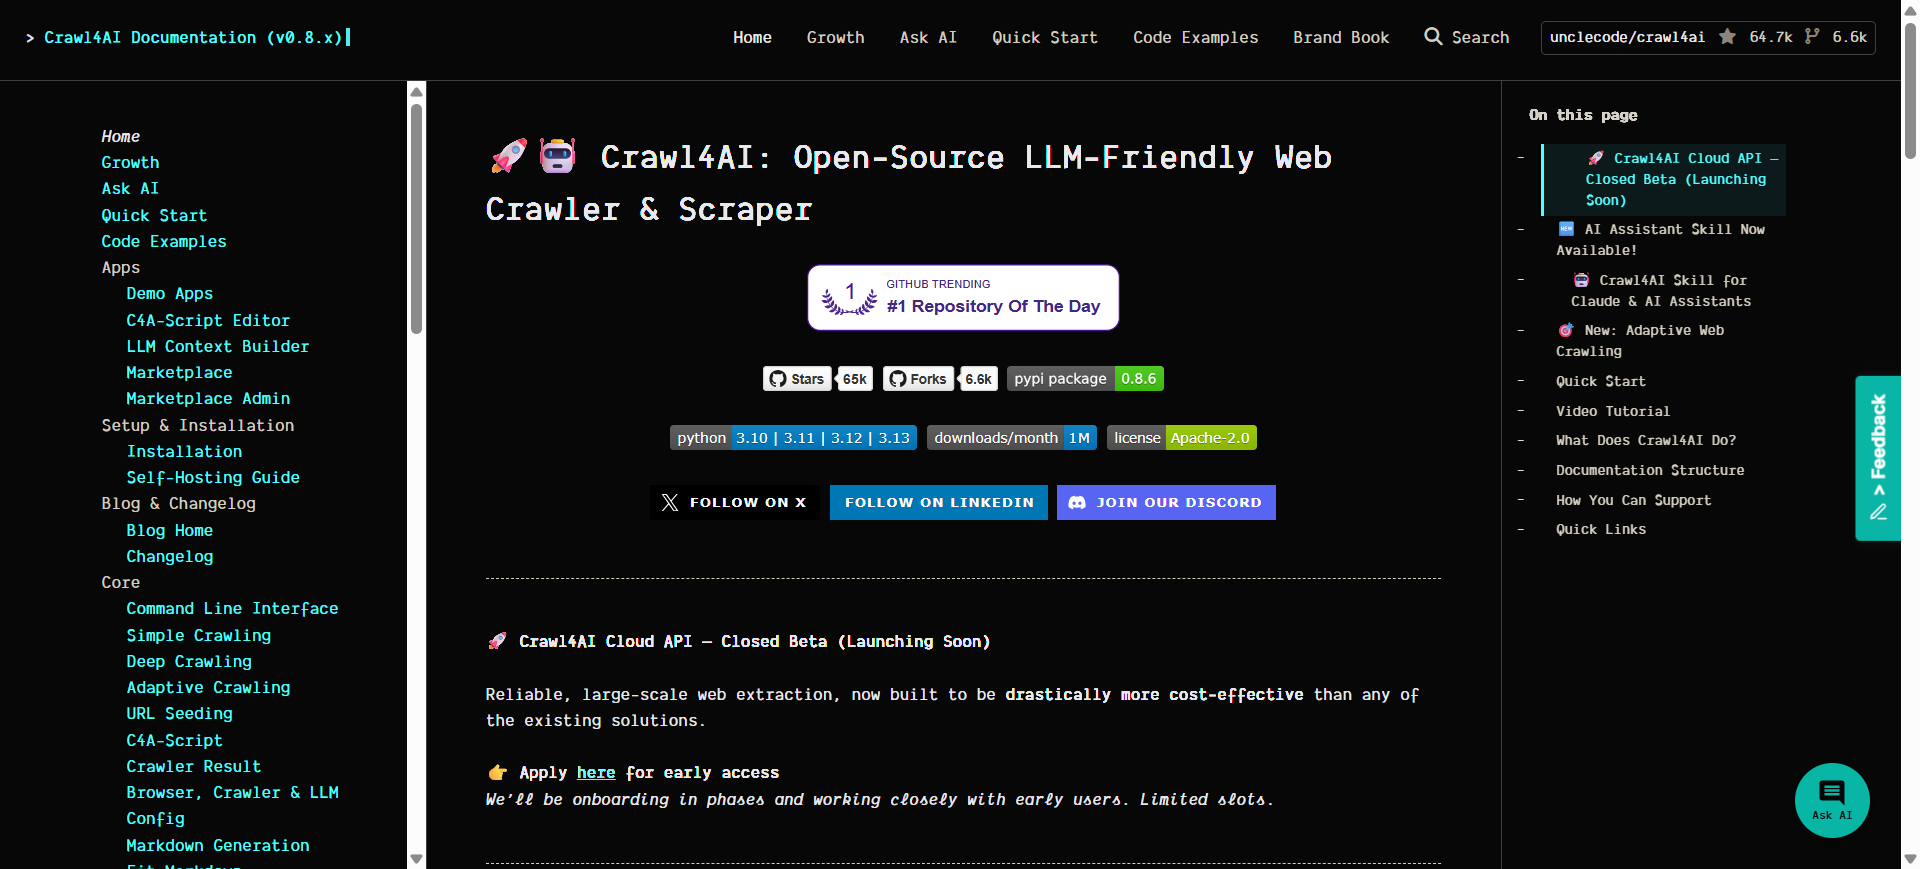Click the Follow on X button

(734, 502)
